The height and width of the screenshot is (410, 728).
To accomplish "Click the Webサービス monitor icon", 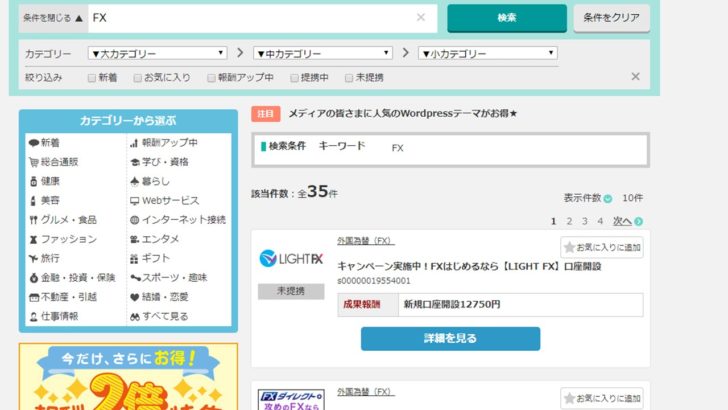I will click(x=135, y=201).
